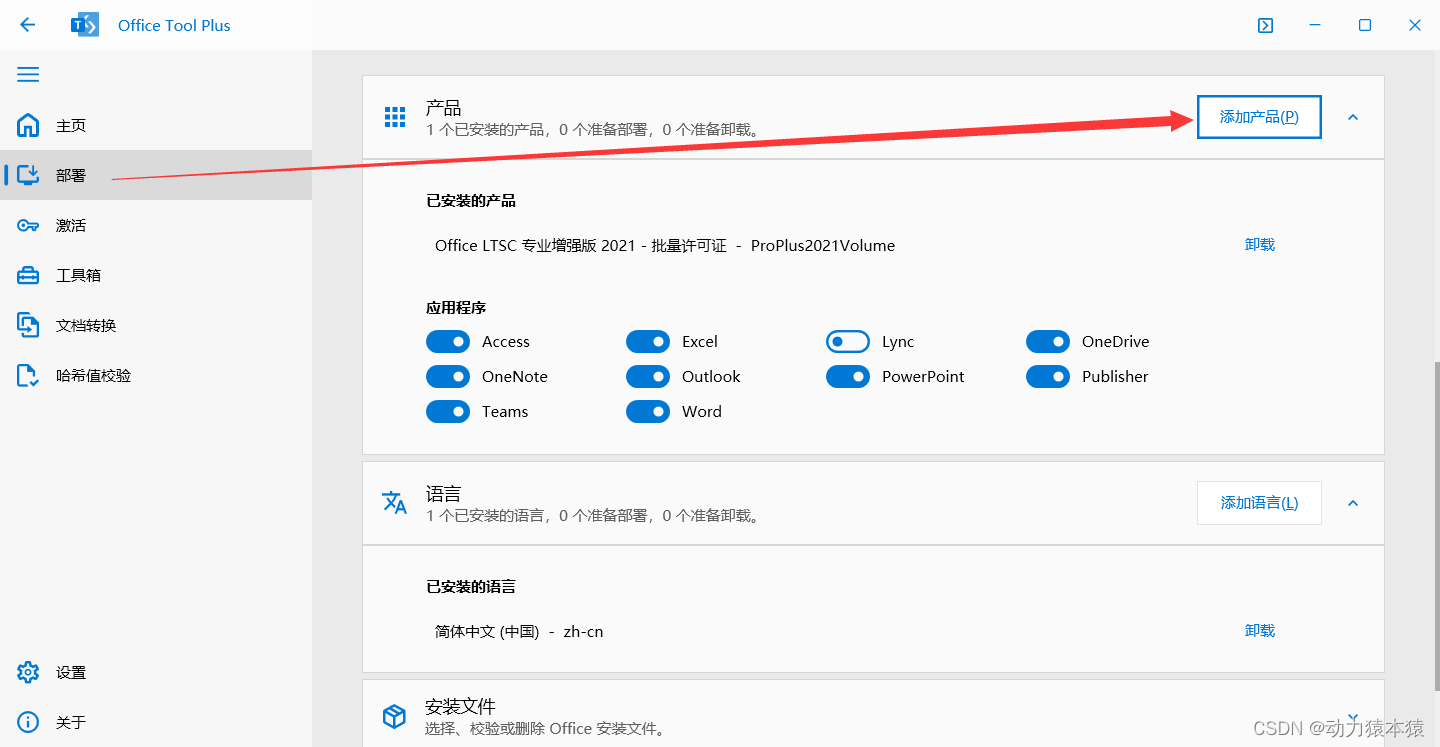The width and height of the screenshot is (1440, 747).
Task: Click the Office Tool Plus logo
Action: coord(85,25)
